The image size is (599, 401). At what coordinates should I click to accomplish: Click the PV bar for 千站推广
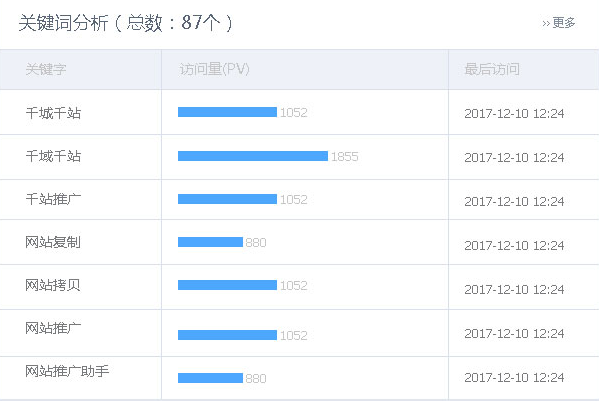pyautogui.click(x=227, y=199)
